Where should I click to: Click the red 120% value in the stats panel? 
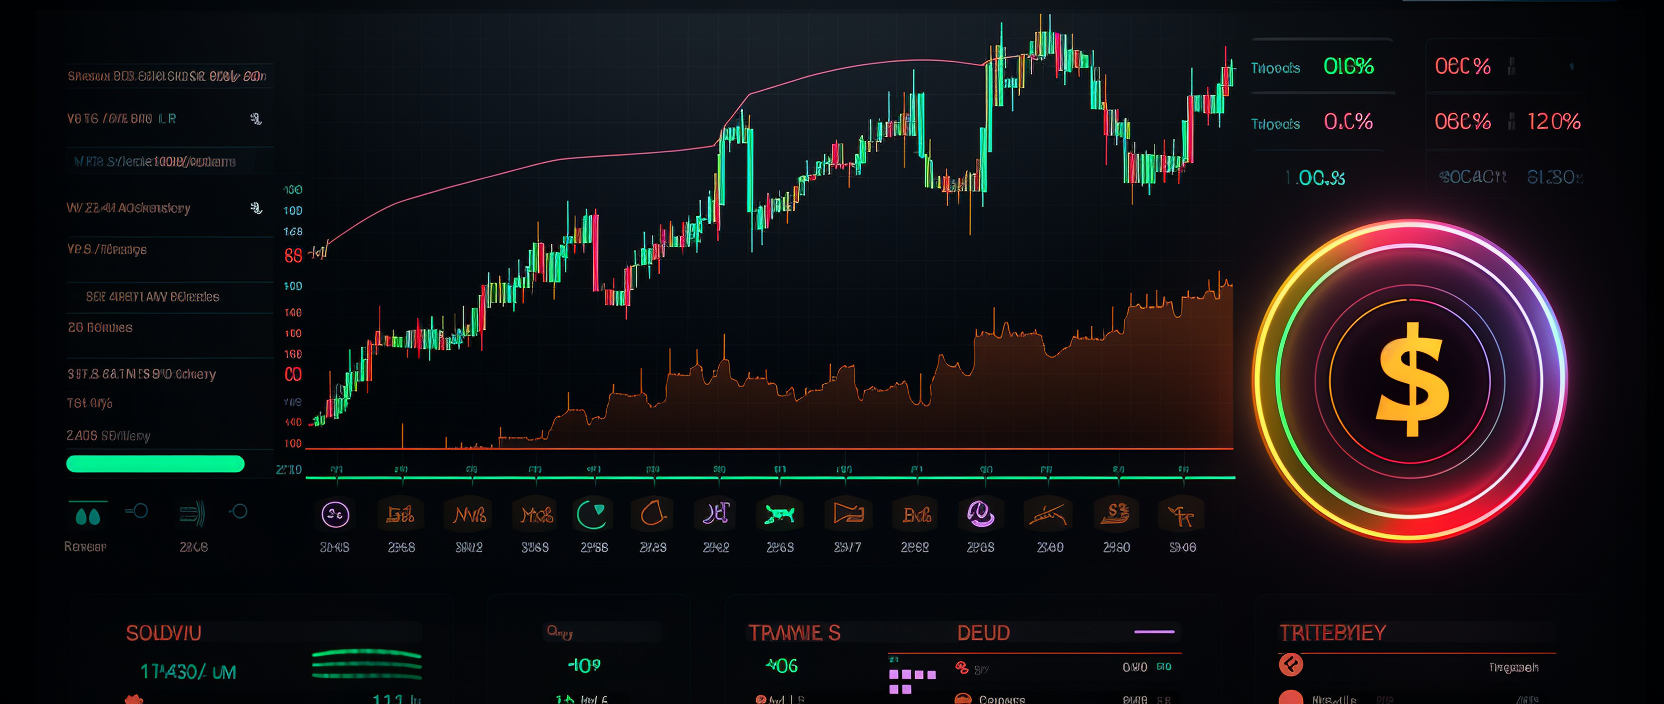(1554, 122)
